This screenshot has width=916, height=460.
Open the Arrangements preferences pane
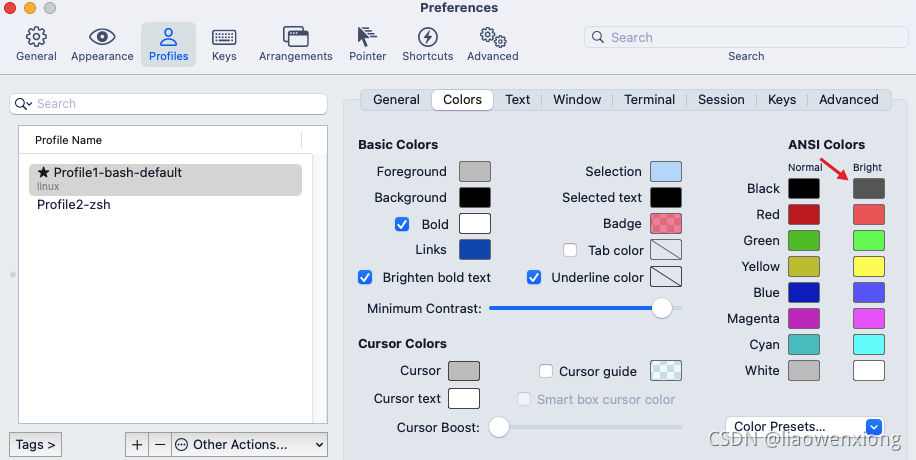point(296,44)
